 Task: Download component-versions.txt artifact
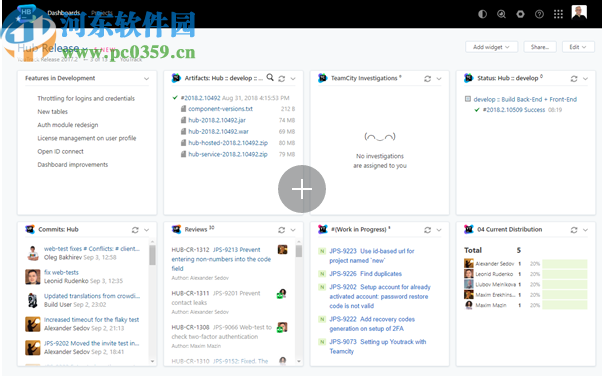pos(221,109)
